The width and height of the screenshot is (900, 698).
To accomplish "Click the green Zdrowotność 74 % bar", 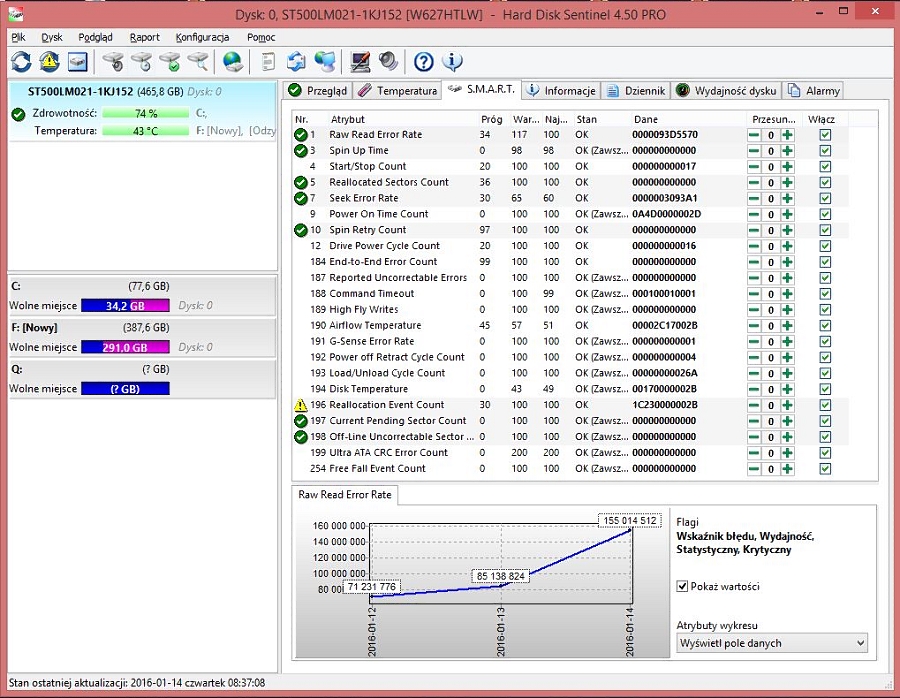I will (x=146, y=114).
